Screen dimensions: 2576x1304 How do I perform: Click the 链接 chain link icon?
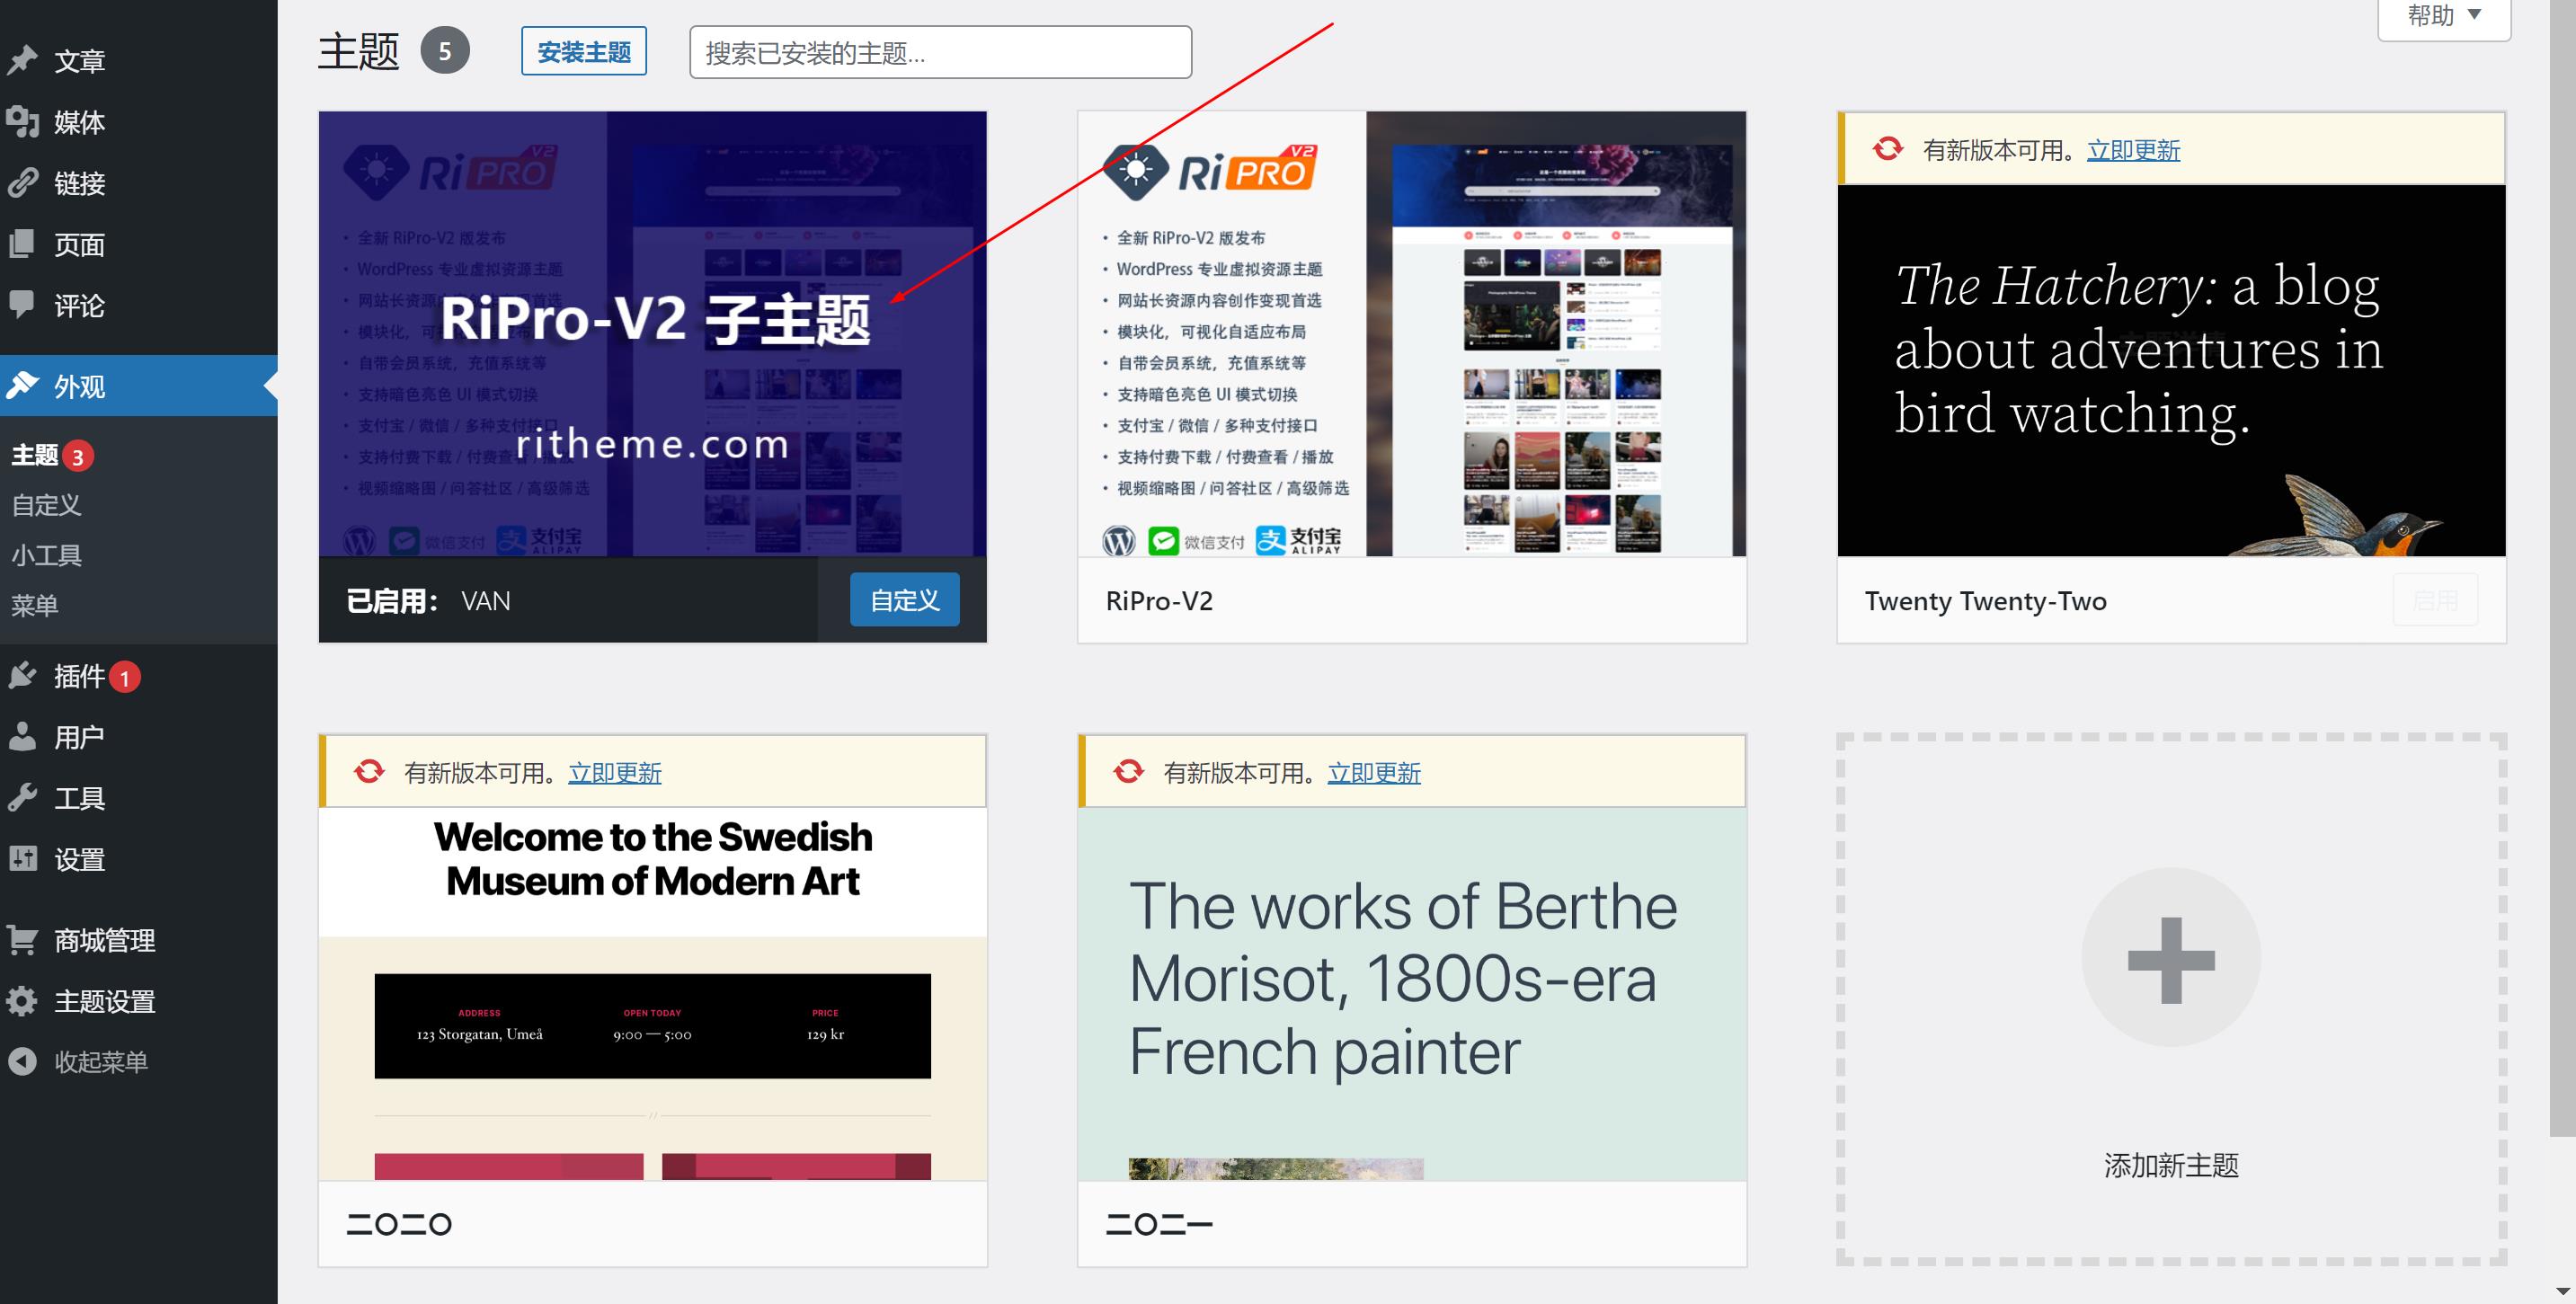[x=22, y=183]
